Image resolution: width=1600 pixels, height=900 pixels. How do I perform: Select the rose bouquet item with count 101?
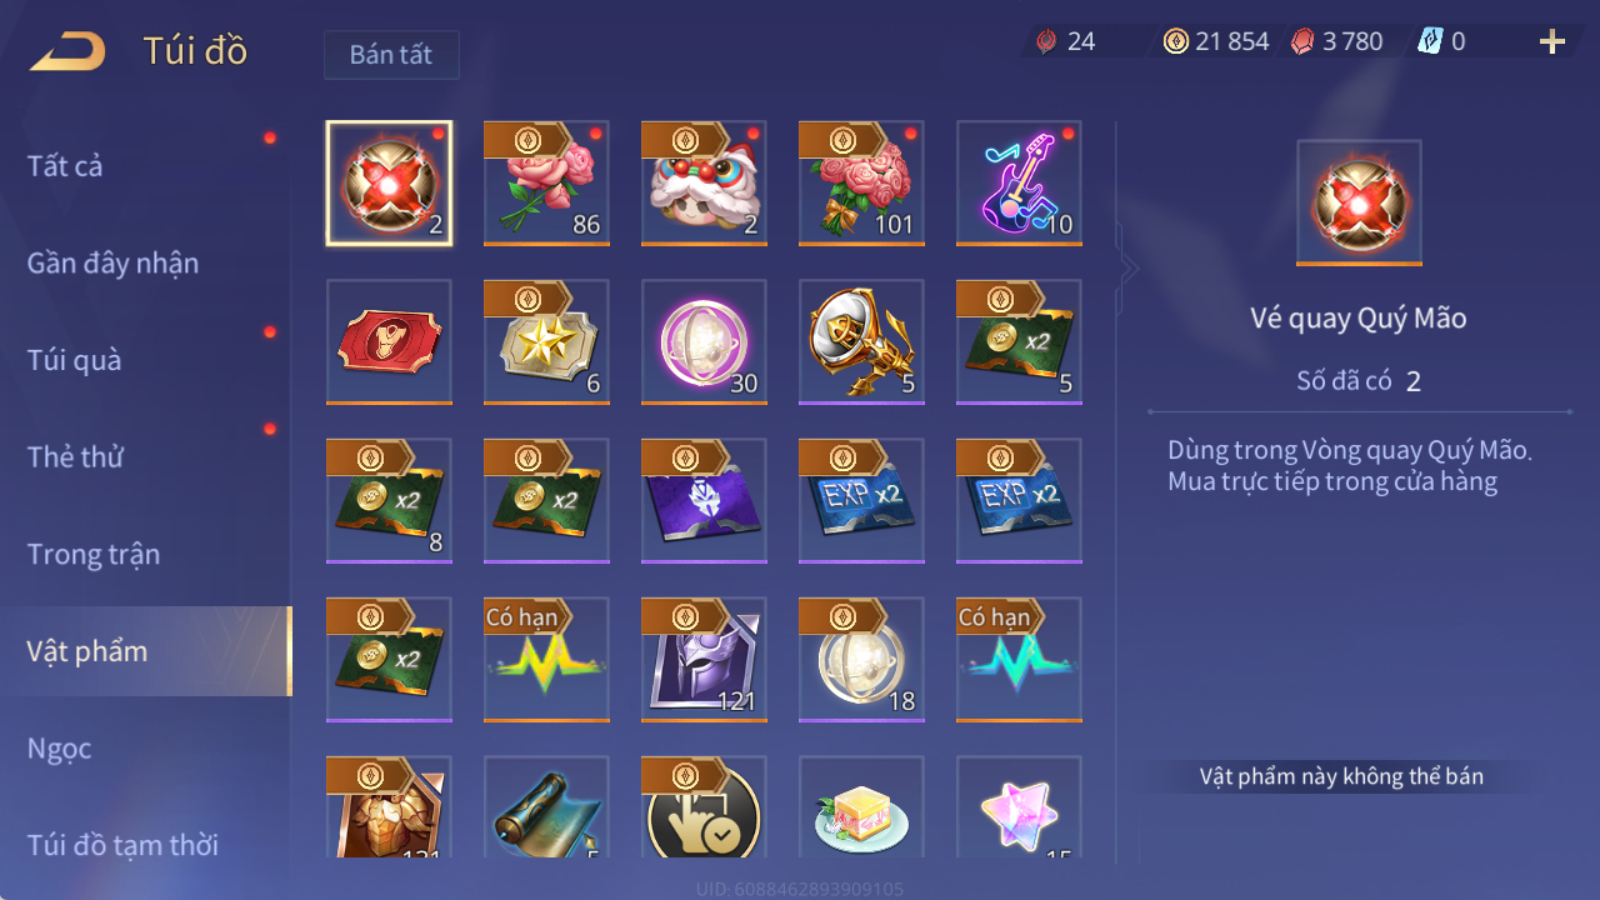point(861,183)
